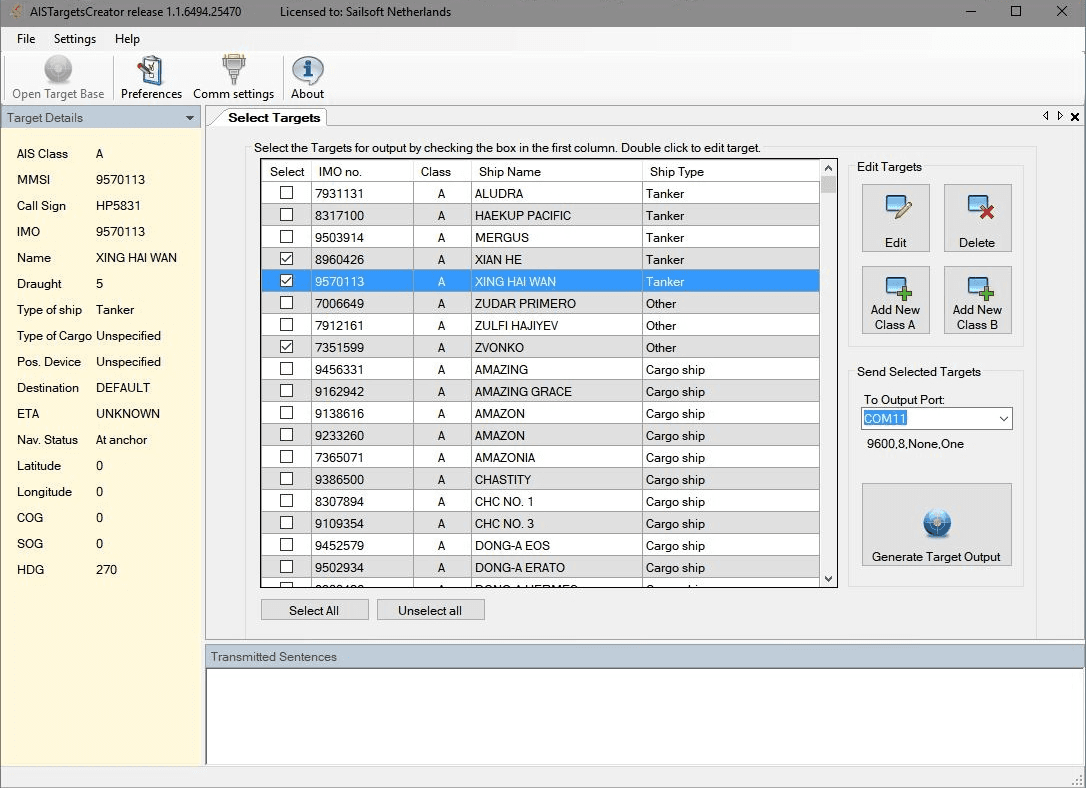The width and height of the screenshot is (1086, 788).
Task: Sort by the Ship Name column header
Action: [x=556, y=172]
